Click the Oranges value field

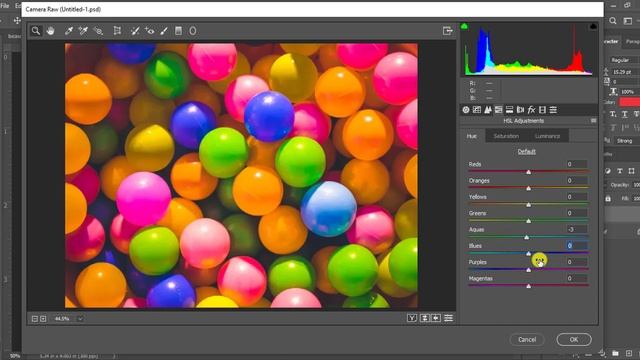[577, 180]
